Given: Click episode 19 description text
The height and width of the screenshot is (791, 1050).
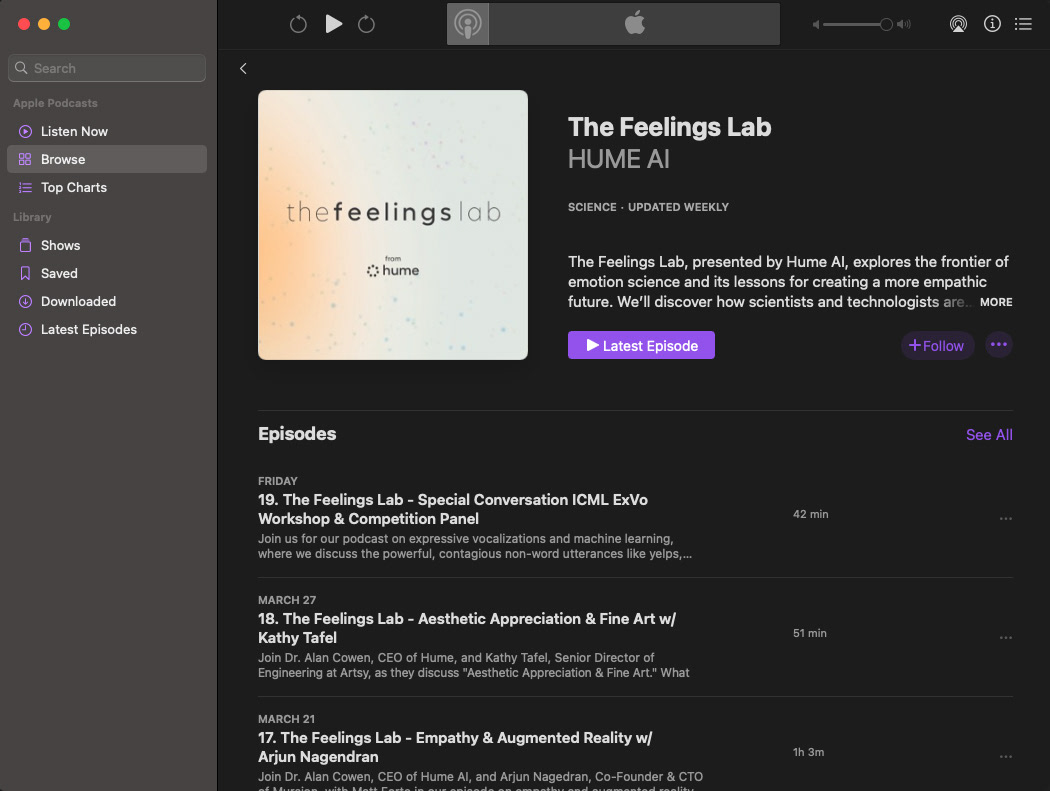Looking at the screenshot, I should [x=475, y=546].
